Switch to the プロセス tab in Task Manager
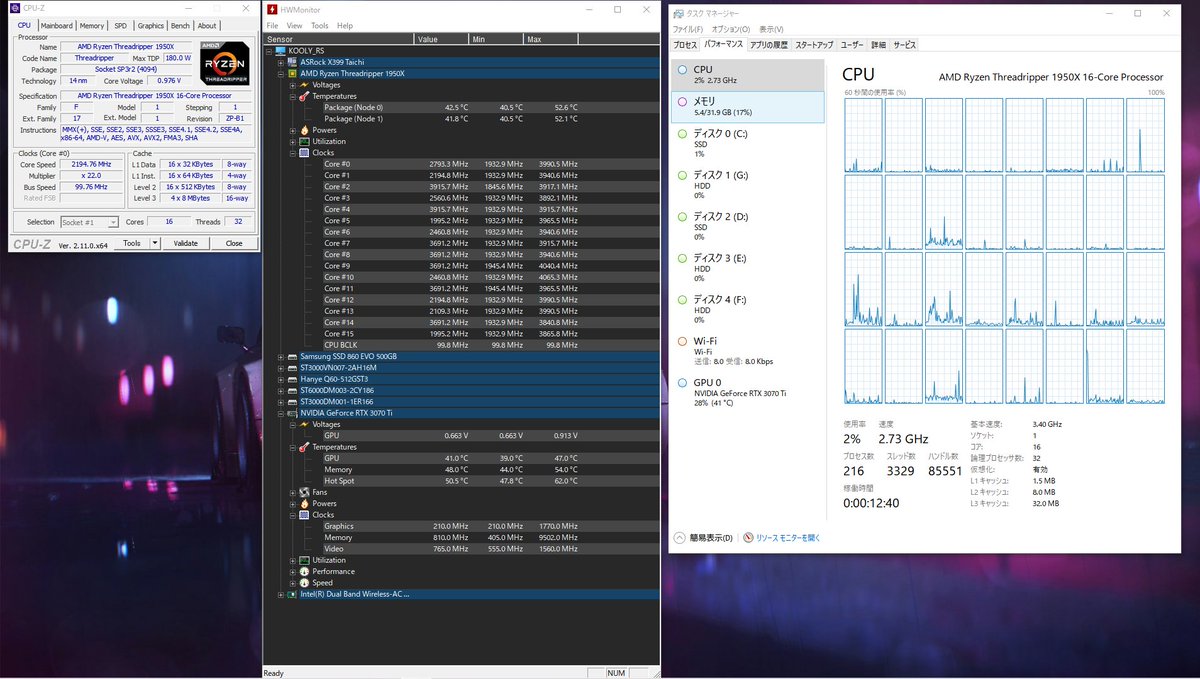 [685, 45]
